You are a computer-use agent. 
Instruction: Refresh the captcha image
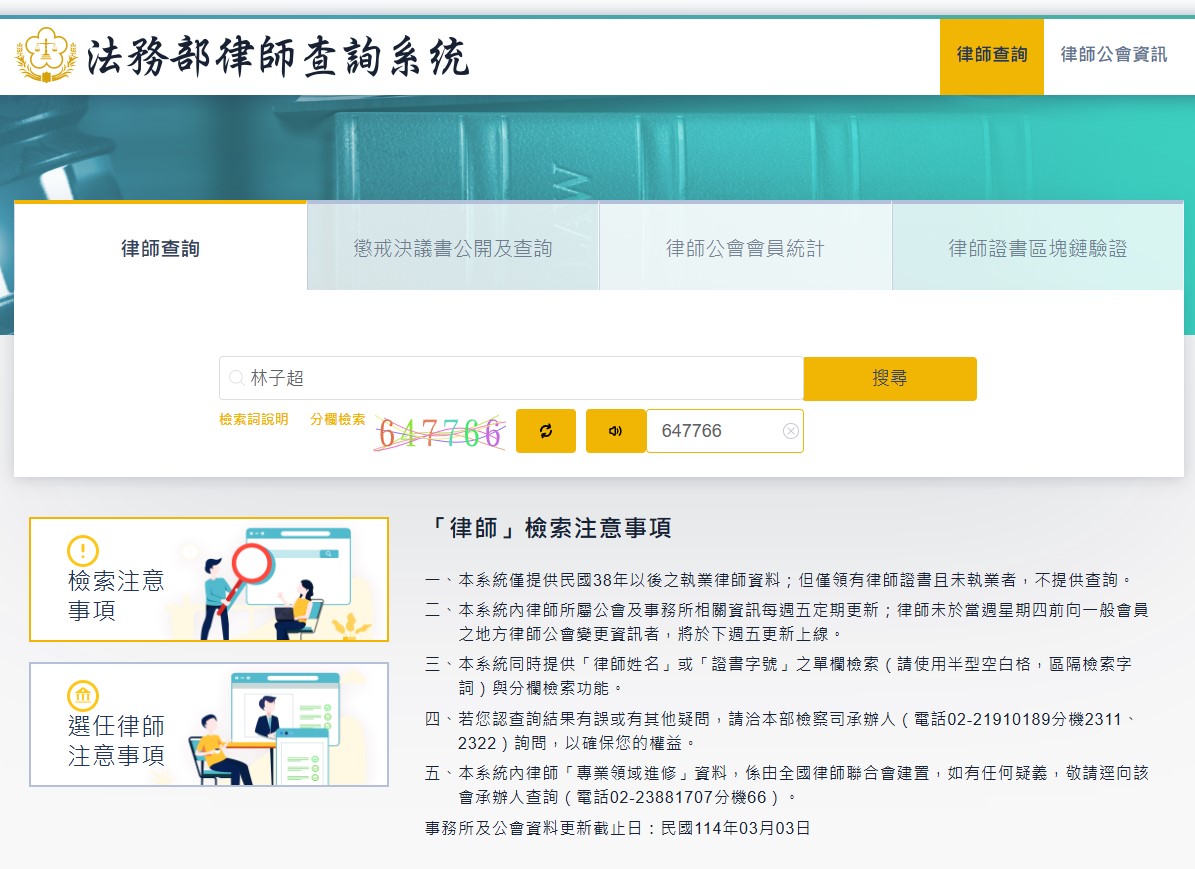(x=545, y=431)
